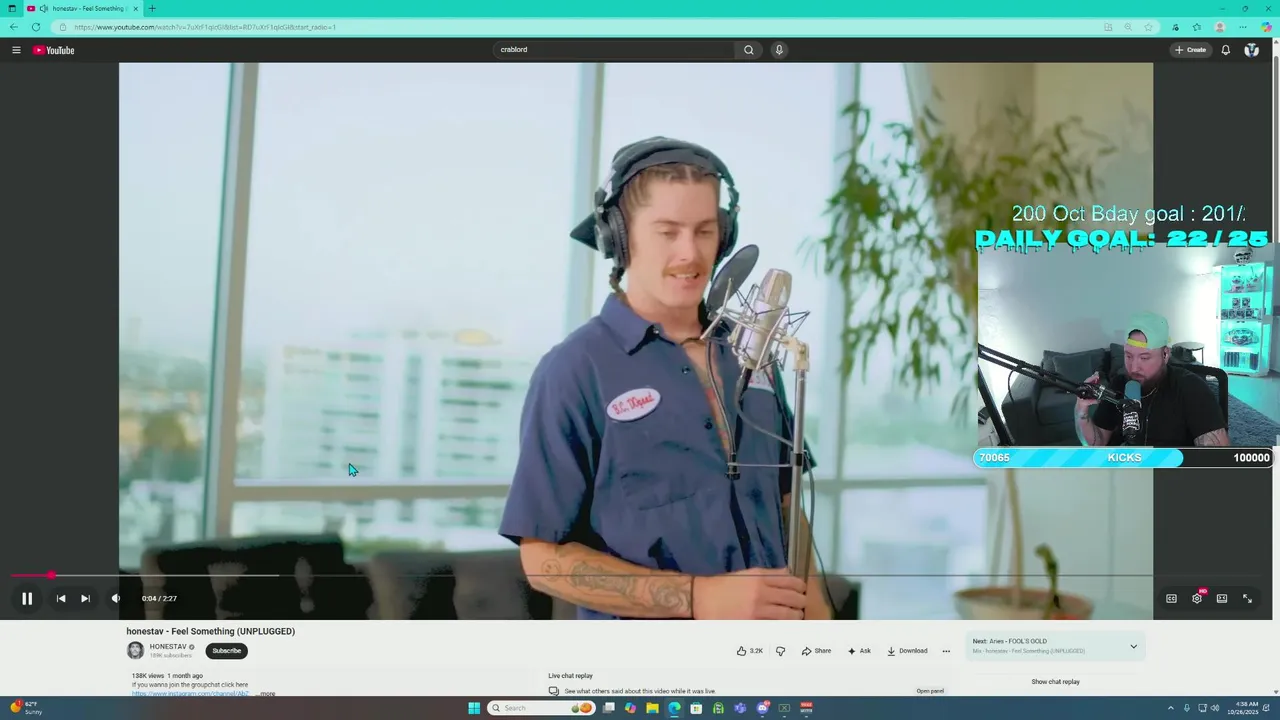The image size is (1280, 720).
Task: Open the browser profile icon
Action: 1220,27
